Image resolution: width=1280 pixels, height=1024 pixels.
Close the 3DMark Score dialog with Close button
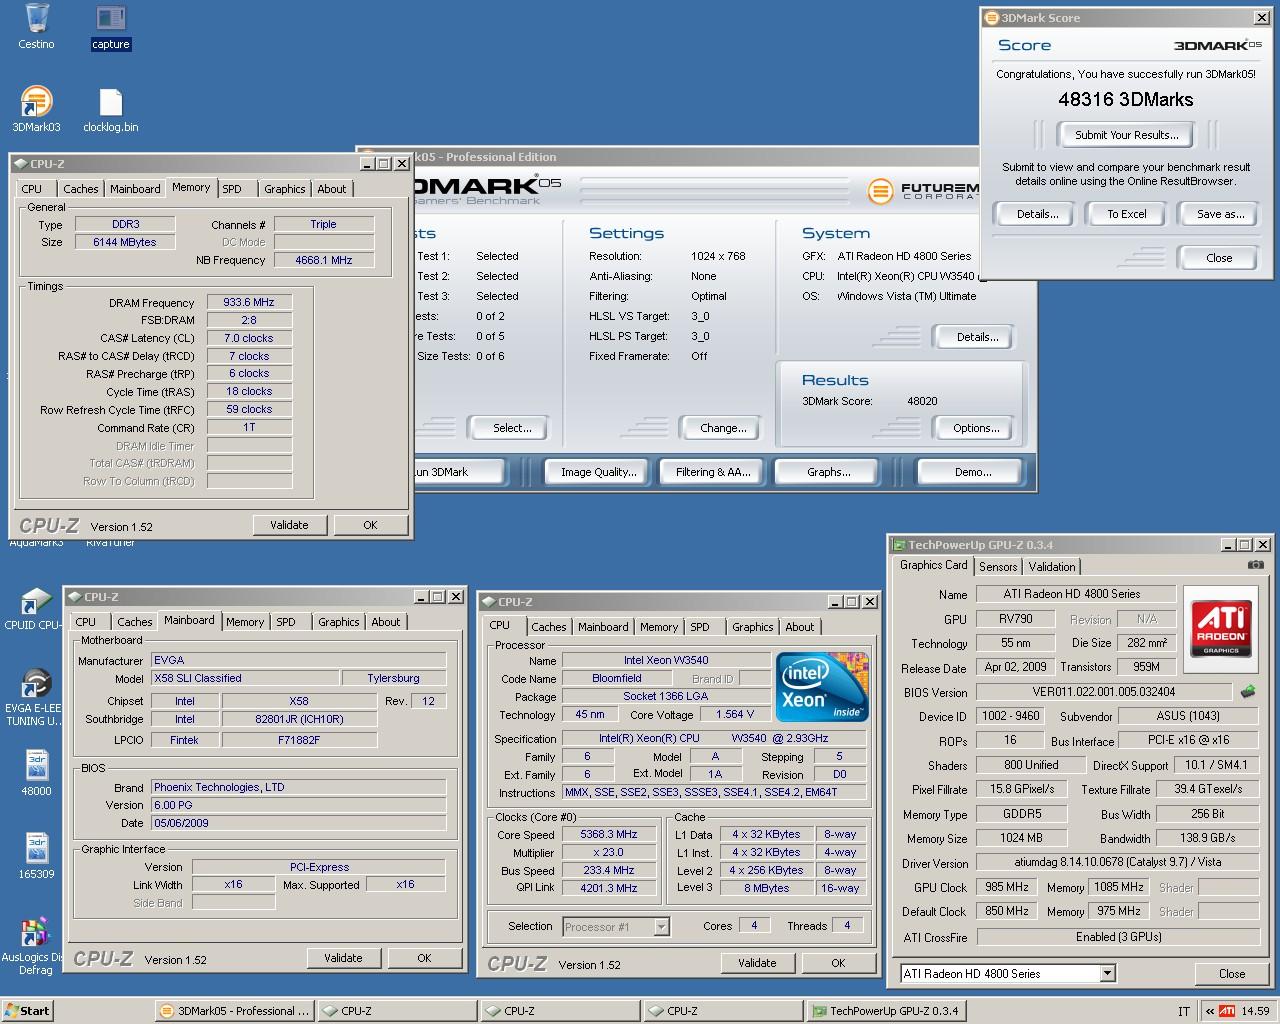(1219, 258)
